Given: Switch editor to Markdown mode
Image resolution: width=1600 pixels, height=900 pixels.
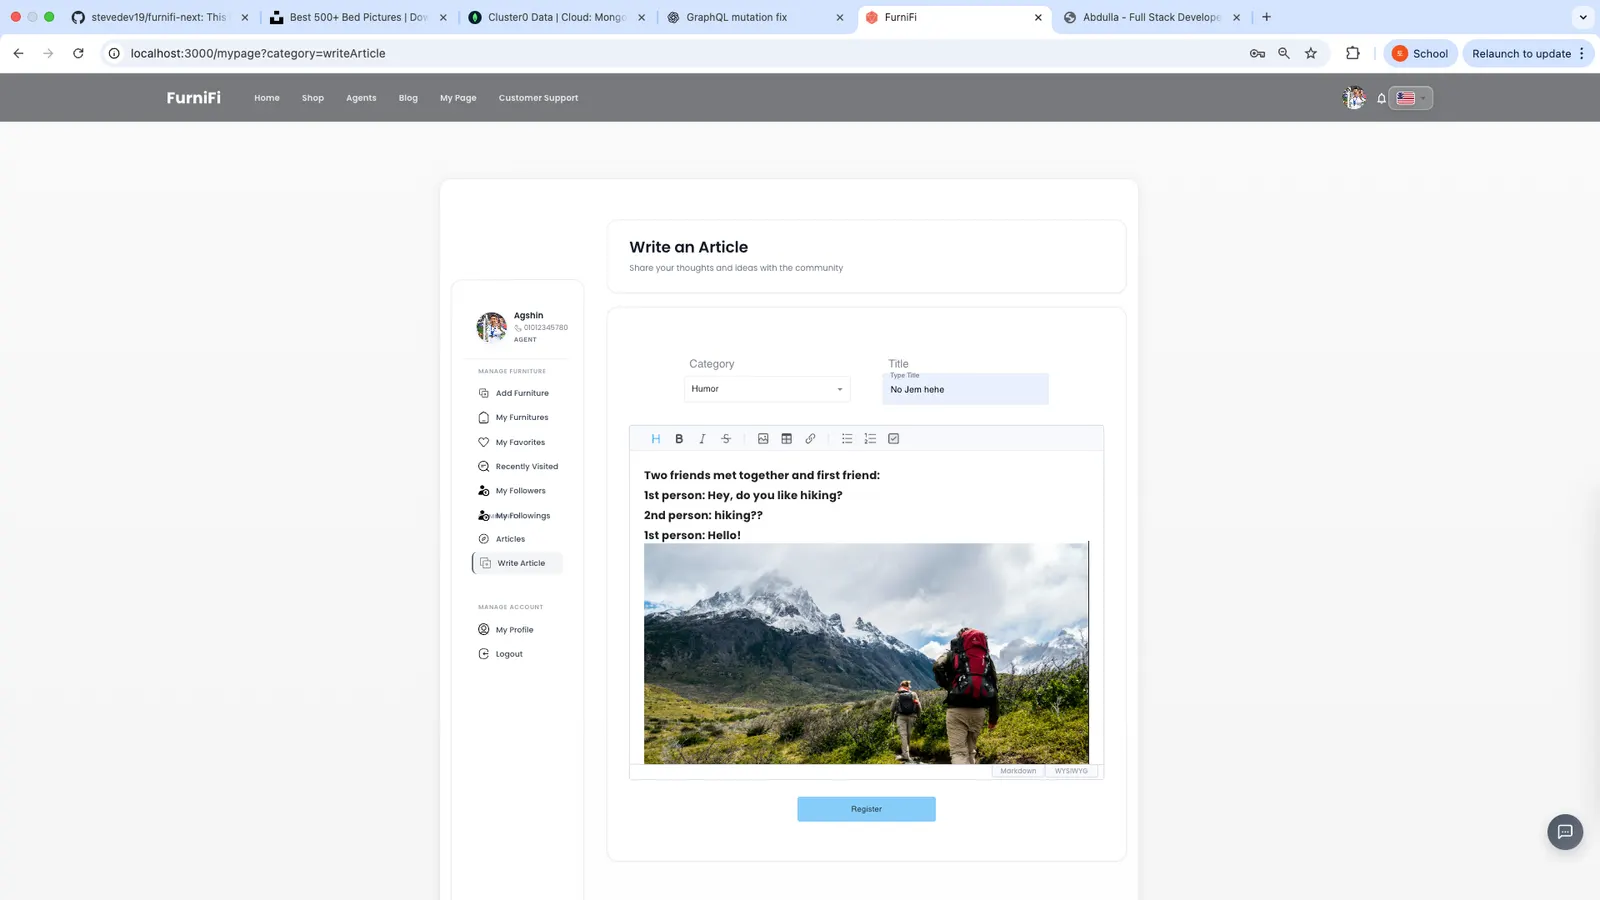Looking at the screenshot, I should tap(1018, 771).
